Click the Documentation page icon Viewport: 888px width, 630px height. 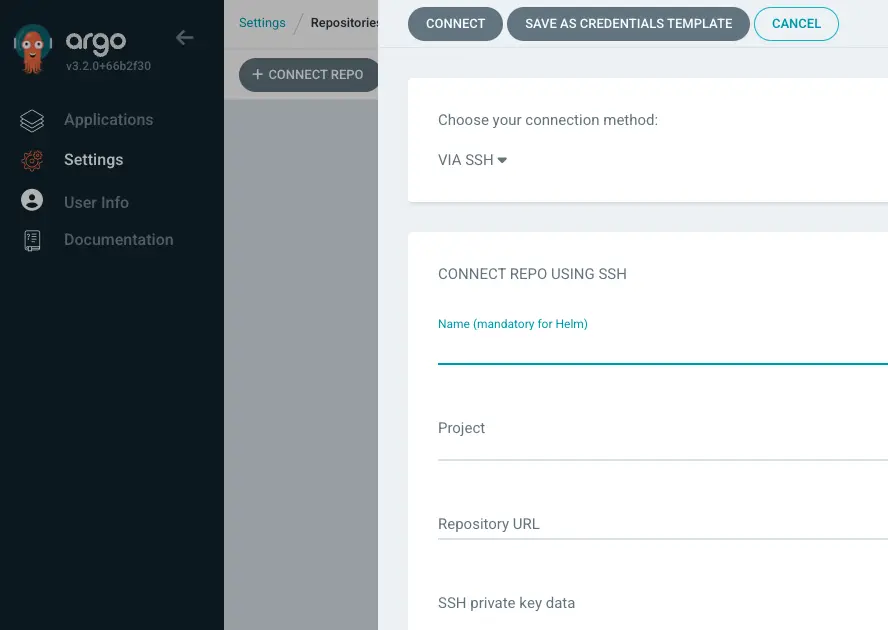(31, 240)
